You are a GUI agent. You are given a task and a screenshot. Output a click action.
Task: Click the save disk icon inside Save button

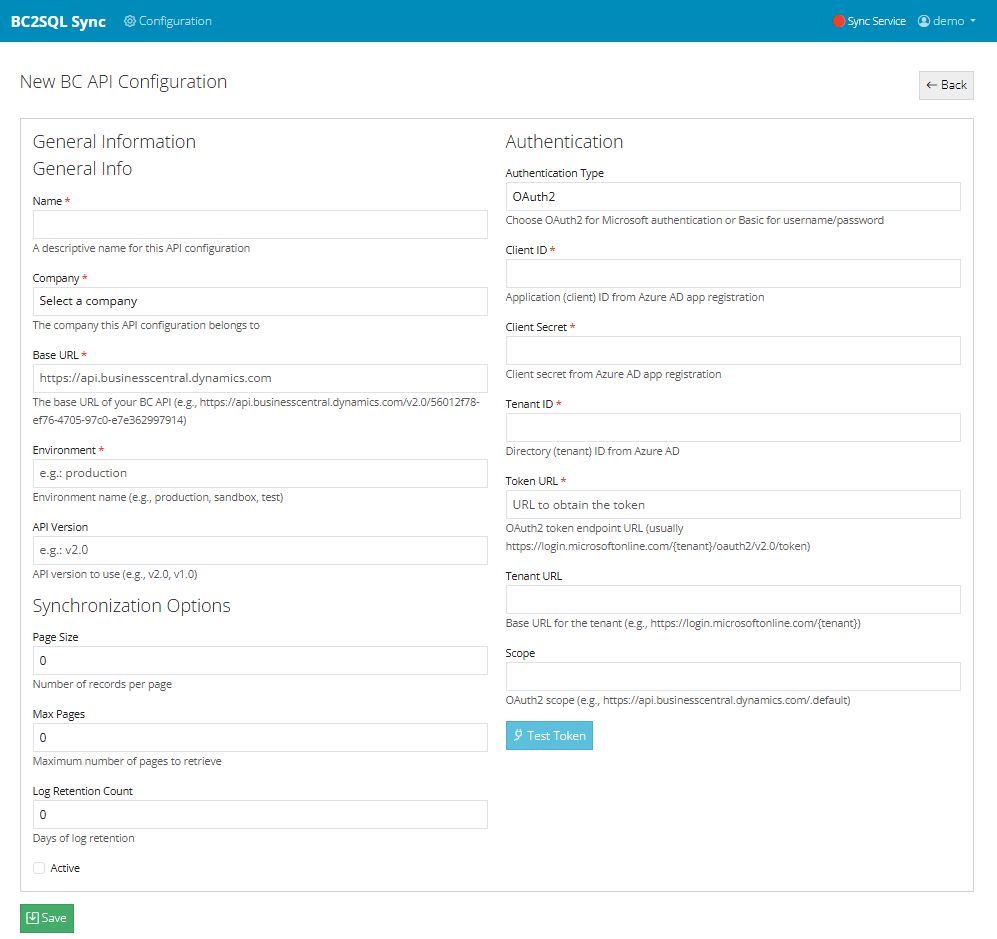tap(33, 917)
